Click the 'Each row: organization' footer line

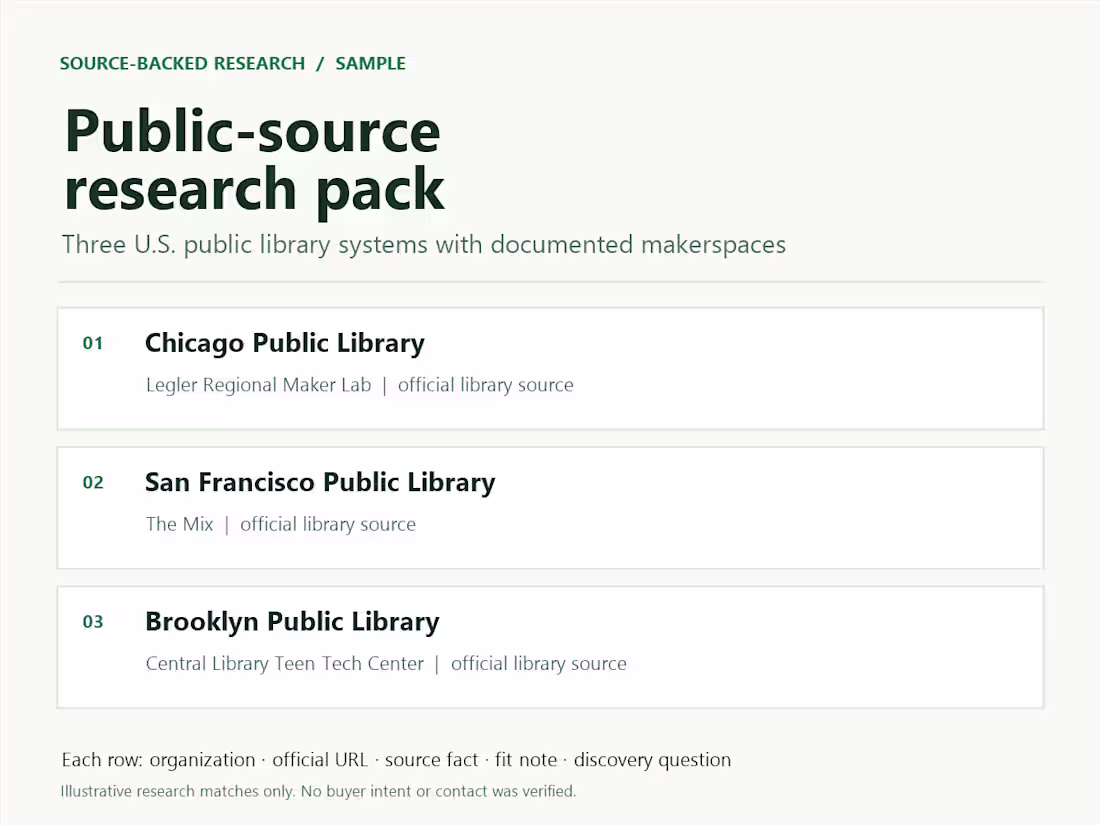396,760
